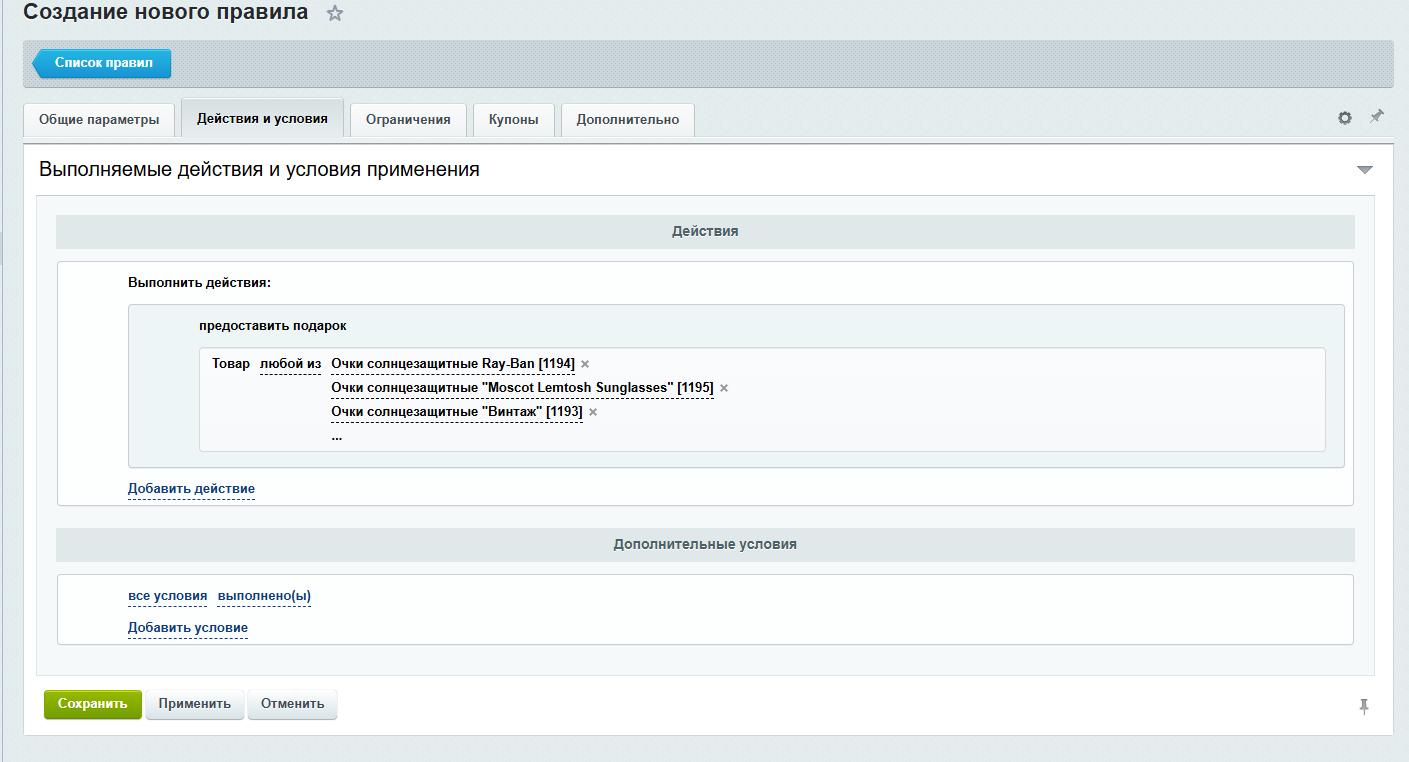
Task: Go to the Купоны tab
Action: tap(513, 119)
